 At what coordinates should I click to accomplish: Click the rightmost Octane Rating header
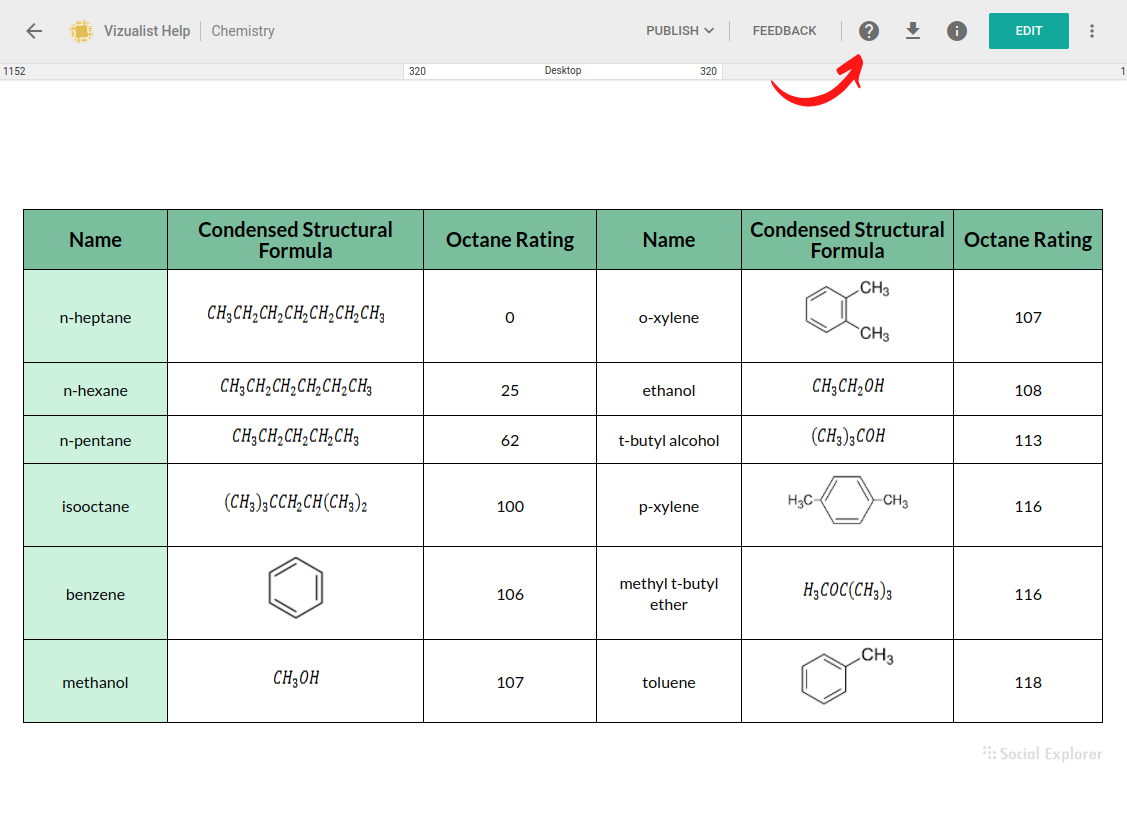[x=1028, y=239]
